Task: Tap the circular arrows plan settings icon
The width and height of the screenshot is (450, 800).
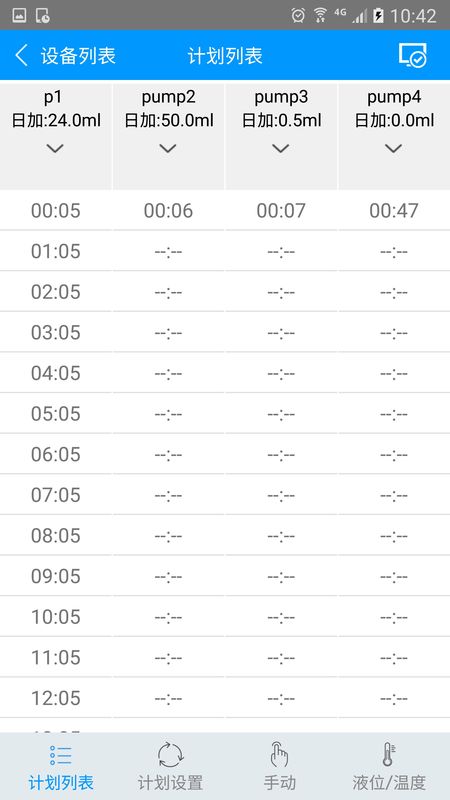Action: [170, 755]
